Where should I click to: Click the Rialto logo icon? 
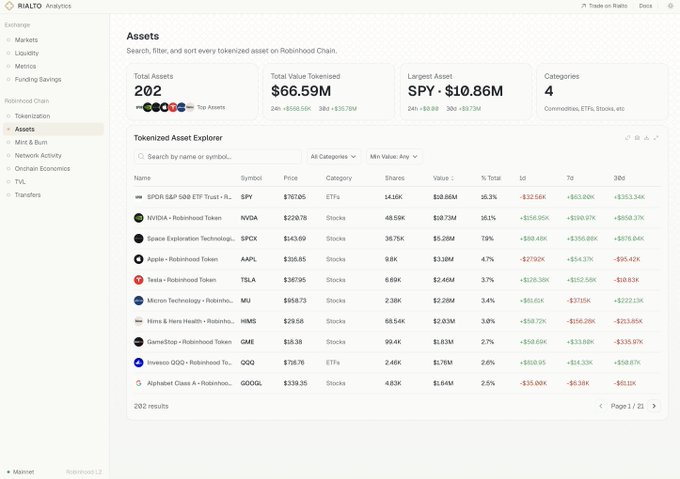click(x=9, y=6)
